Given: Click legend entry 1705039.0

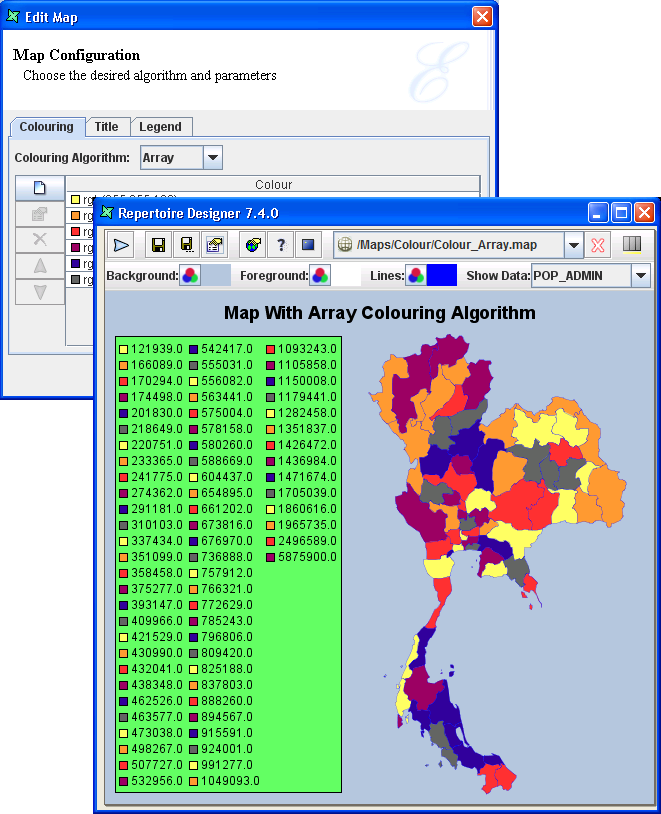Looking at the screenshot, I should coord(302,493).
